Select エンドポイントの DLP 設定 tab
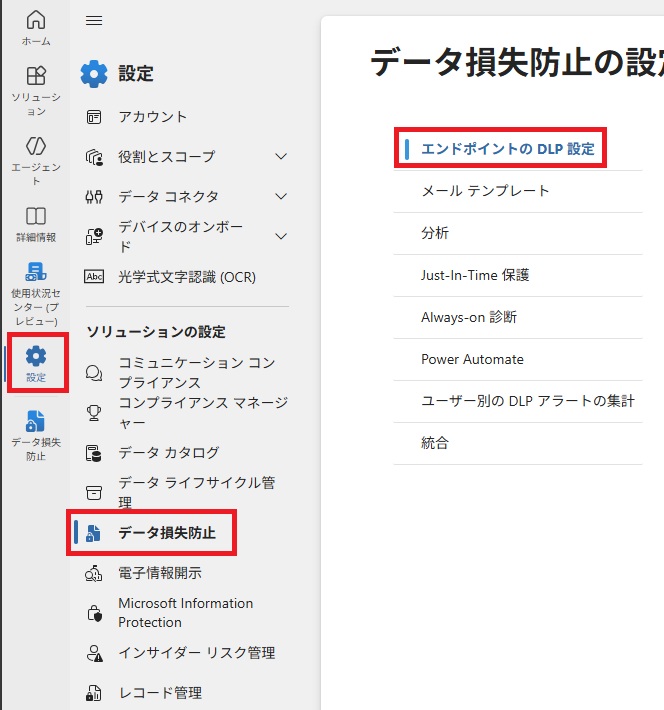The width and height of the screenshot is (664, 710). point(508,149)
